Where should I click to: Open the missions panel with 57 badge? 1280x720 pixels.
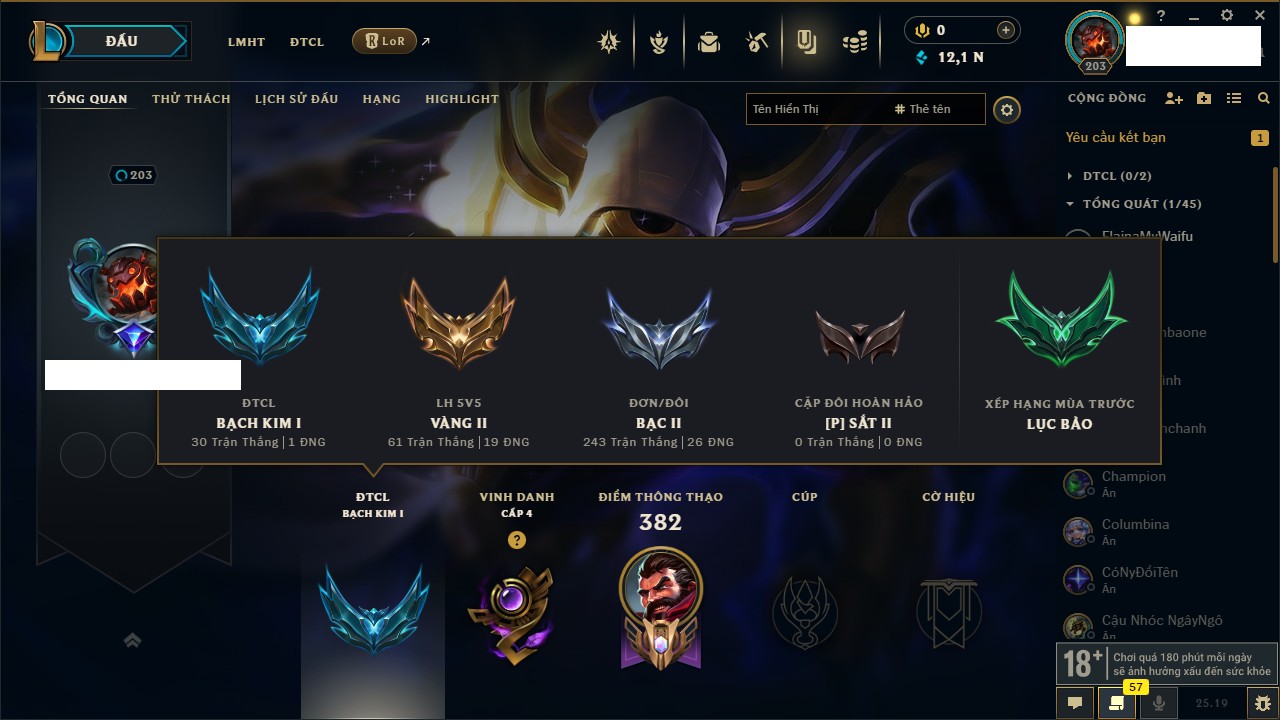(x=1116, y=703)
